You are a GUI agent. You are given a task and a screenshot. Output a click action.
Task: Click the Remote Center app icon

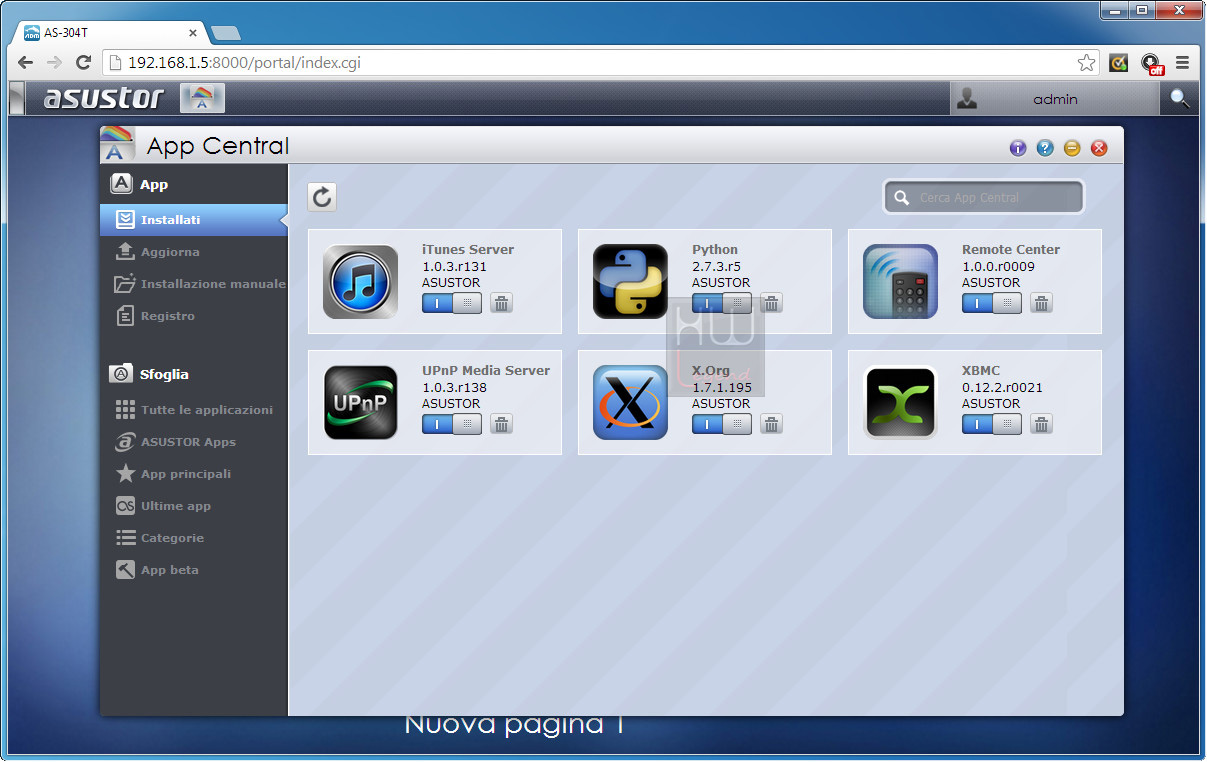pos(900,282)
